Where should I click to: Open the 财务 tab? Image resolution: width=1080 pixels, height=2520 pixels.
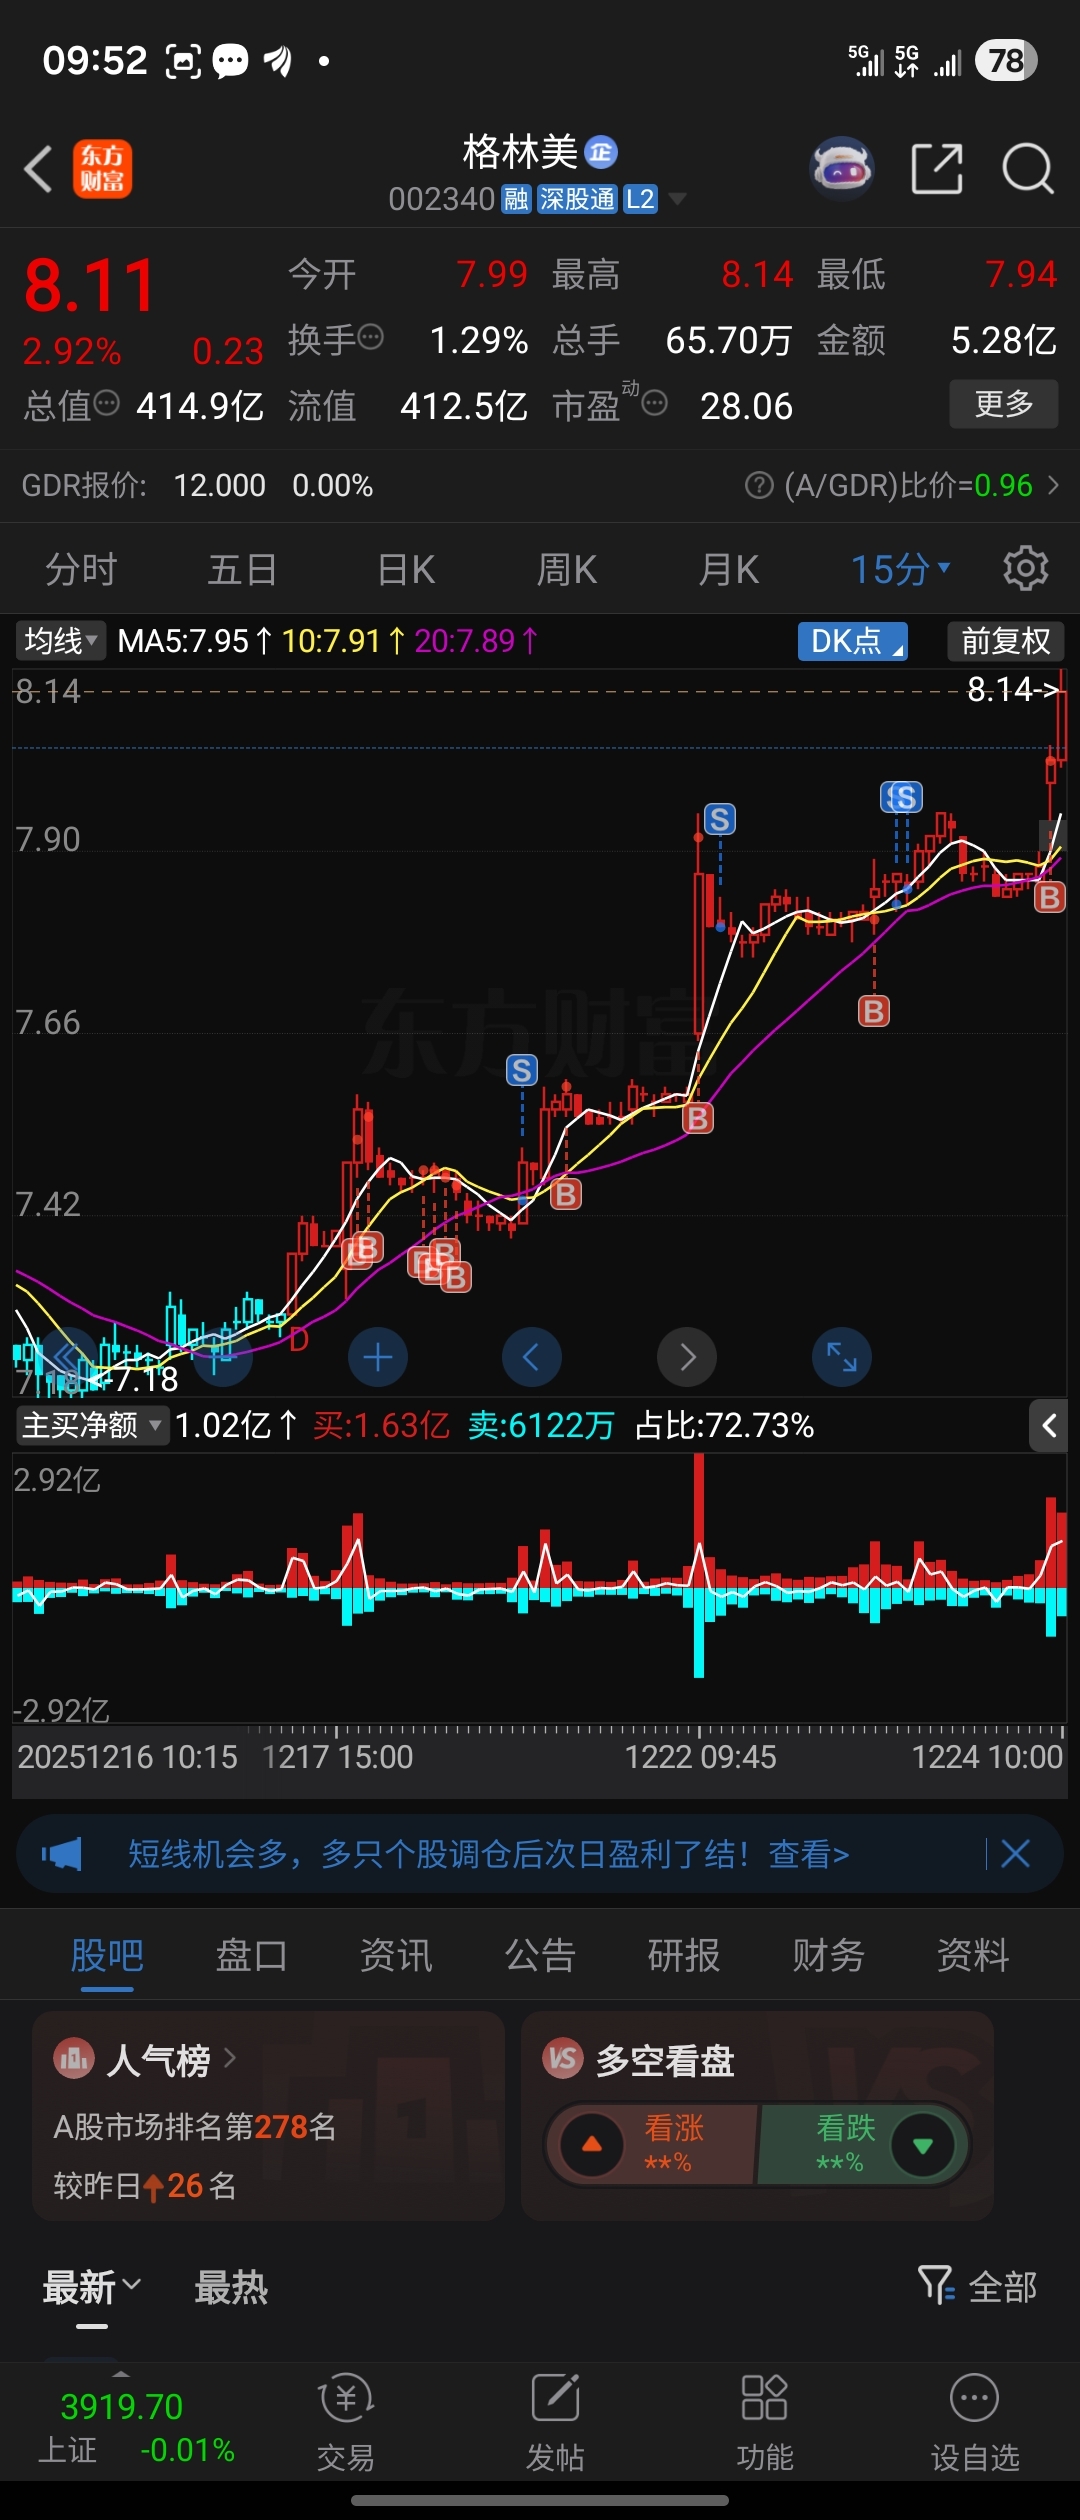pos(829,1954)
